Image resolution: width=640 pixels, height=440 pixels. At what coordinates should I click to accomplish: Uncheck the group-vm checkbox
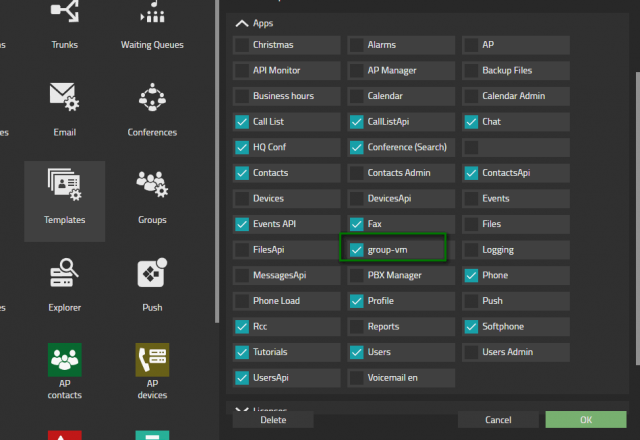pyautogui.click(x=357, y=250)
